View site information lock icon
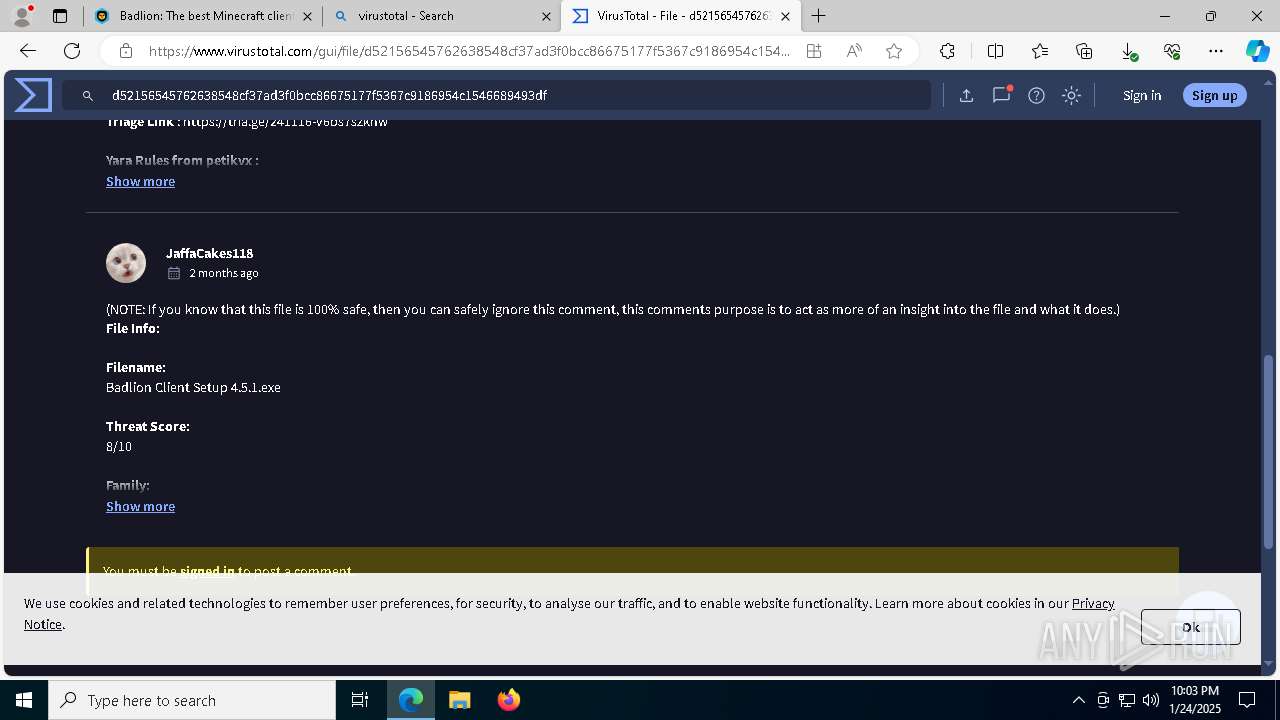Viewport: 1280px width, 720px height. point(125,51)
